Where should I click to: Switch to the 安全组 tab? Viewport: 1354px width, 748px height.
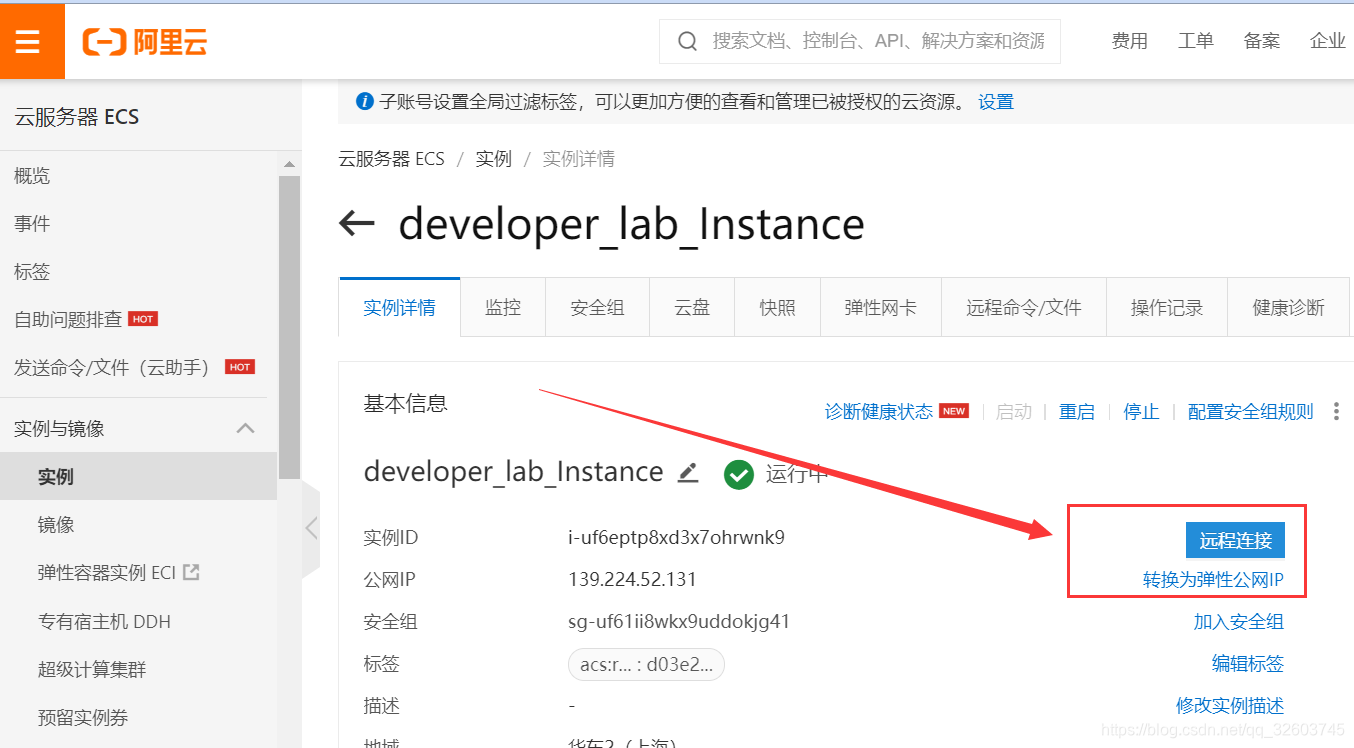click(x=598, y=307)
